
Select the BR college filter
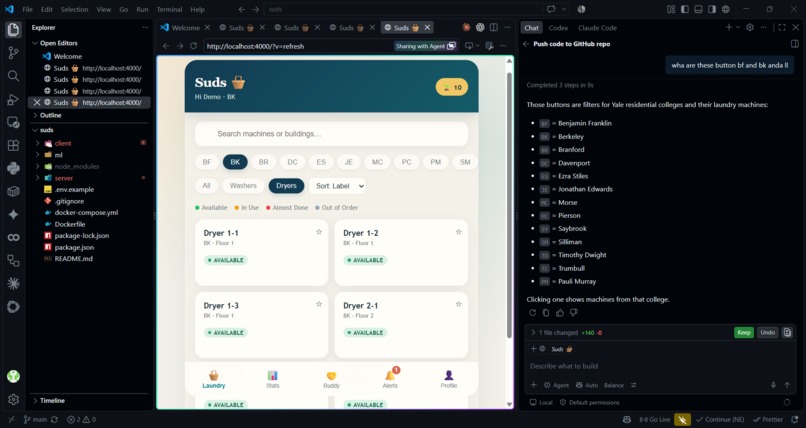(x=264, y=162)
